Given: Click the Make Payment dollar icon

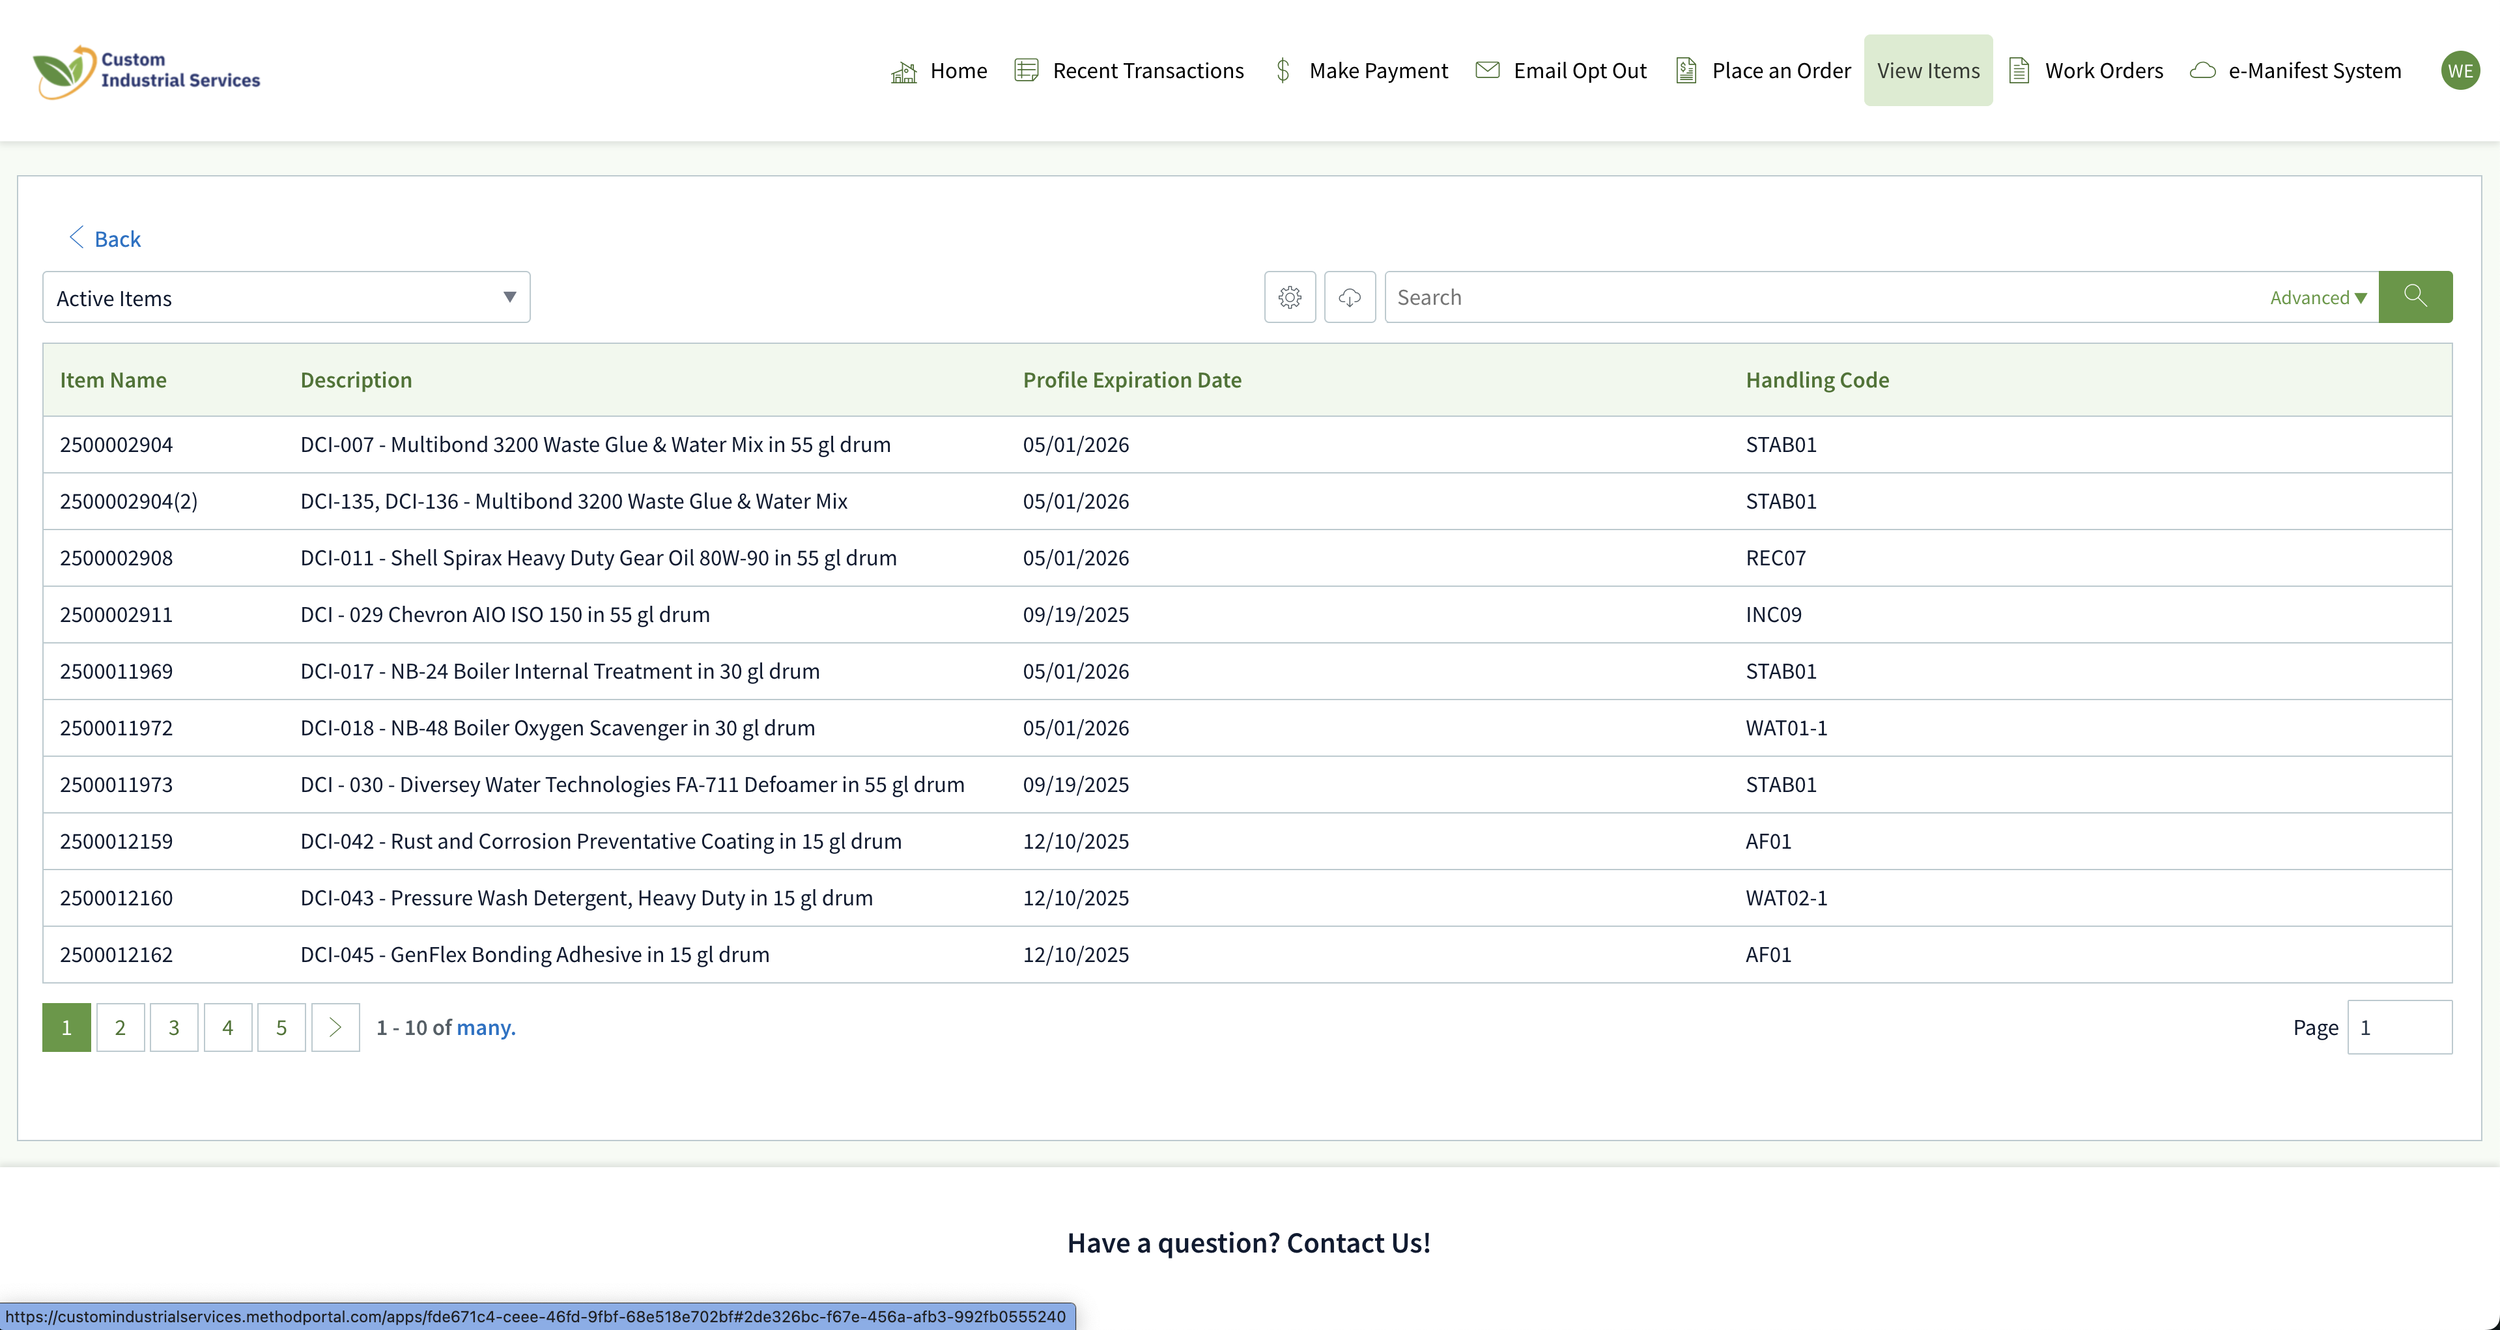Looking at the screenshot, I should coord(1283,71).
